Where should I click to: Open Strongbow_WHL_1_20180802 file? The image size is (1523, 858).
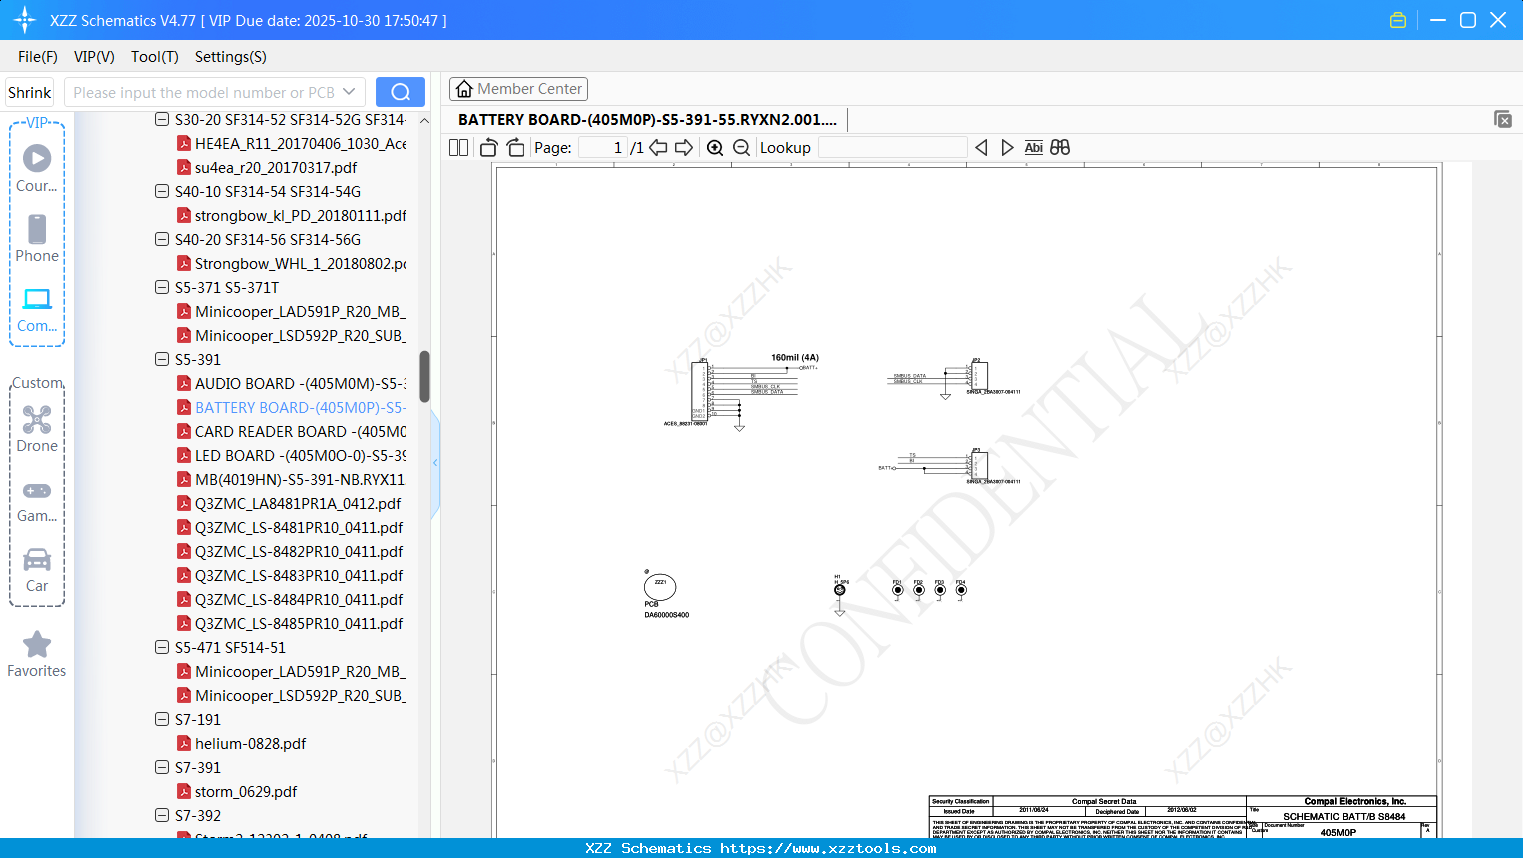[x=300, y=263]
